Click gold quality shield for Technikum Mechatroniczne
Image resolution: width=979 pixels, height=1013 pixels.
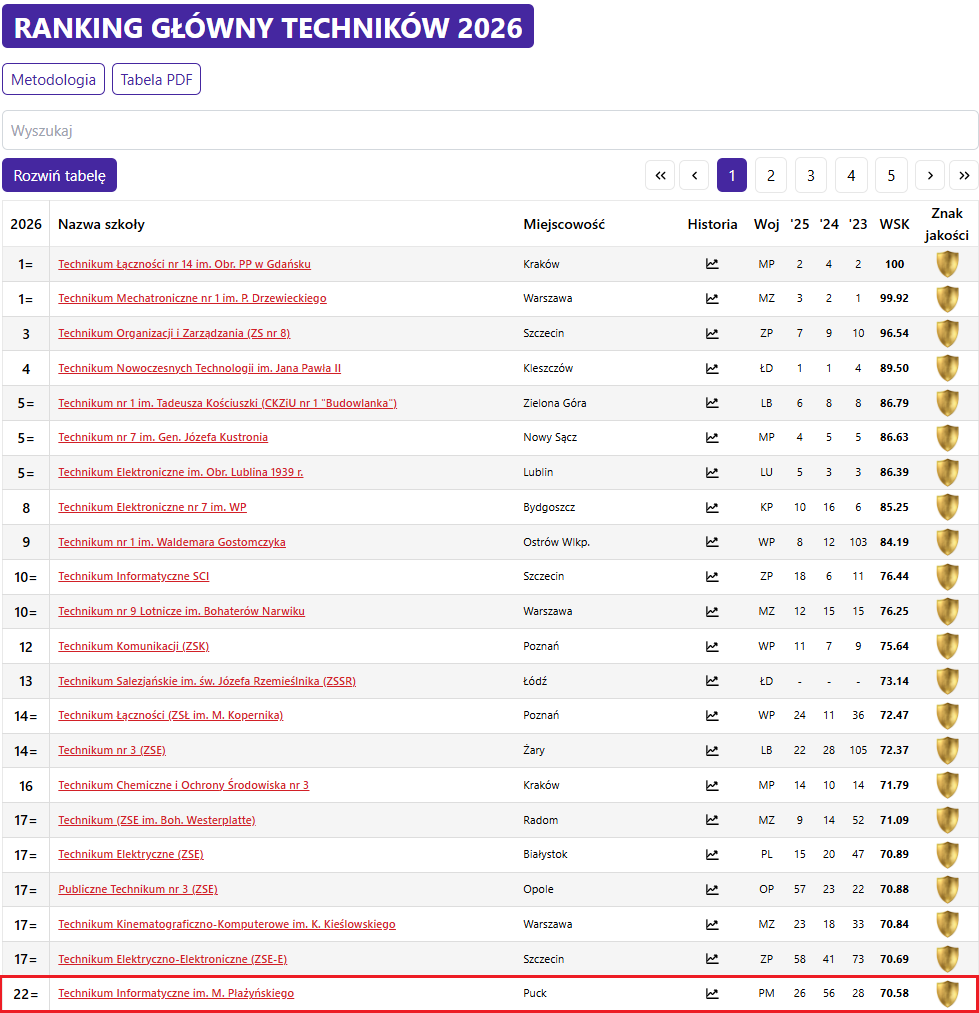947,299
